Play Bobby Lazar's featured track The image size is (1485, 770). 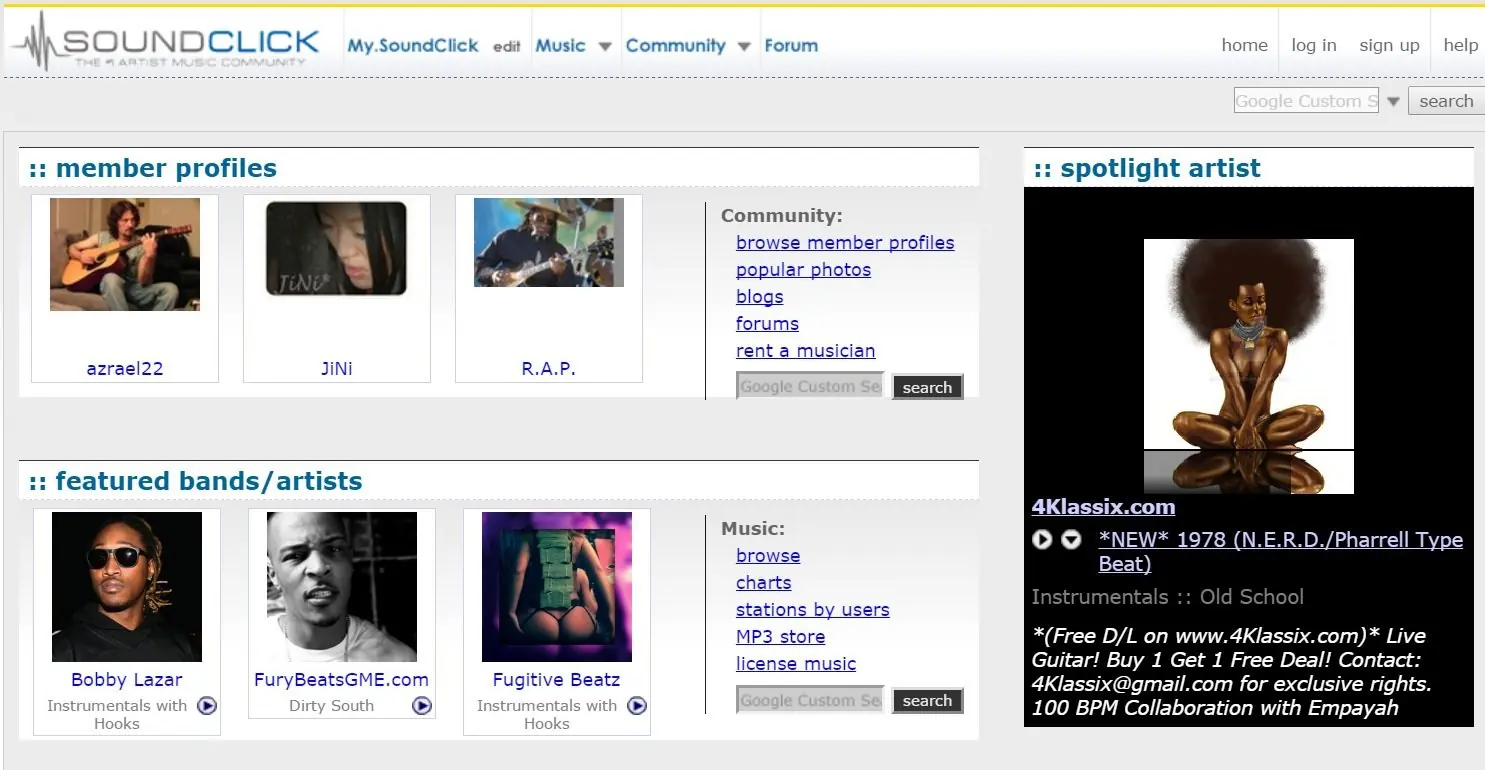207,706
